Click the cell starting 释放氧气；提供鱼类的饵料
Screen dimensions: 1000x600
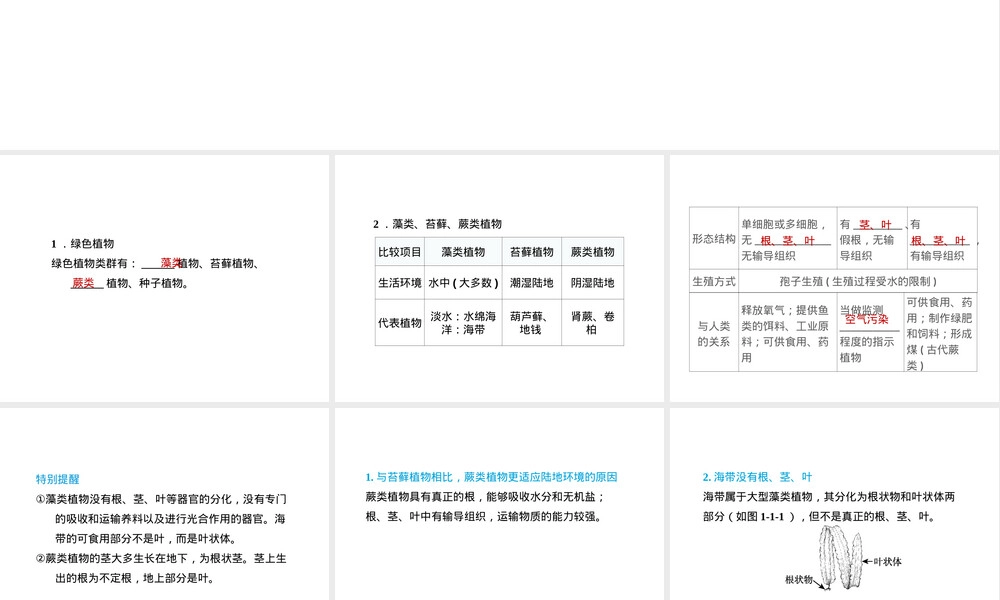tap(788, 333)
